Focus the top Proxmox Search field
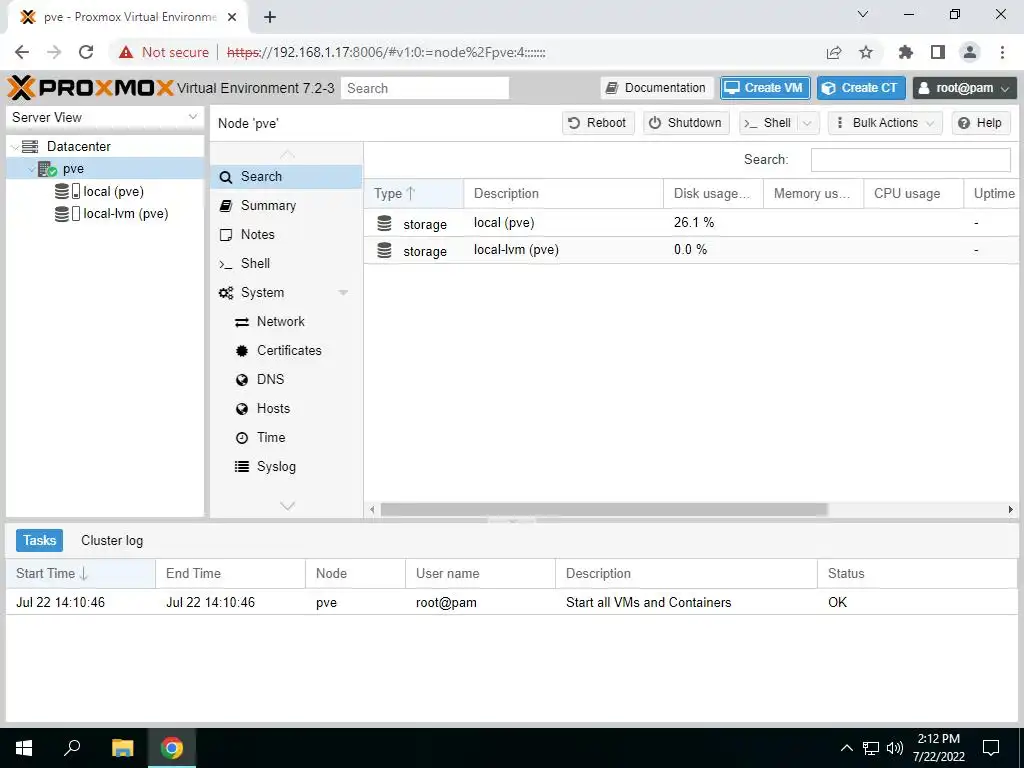Viewport: 1024px width, 768px height. (x=424, y=88)
